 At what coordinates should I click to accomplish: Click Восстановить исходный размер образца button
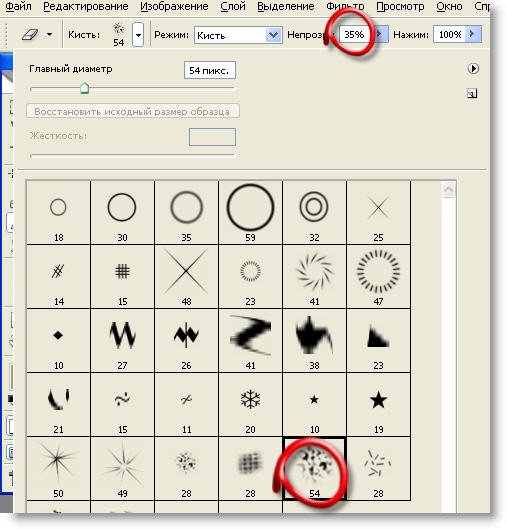(x=133, y=111)
